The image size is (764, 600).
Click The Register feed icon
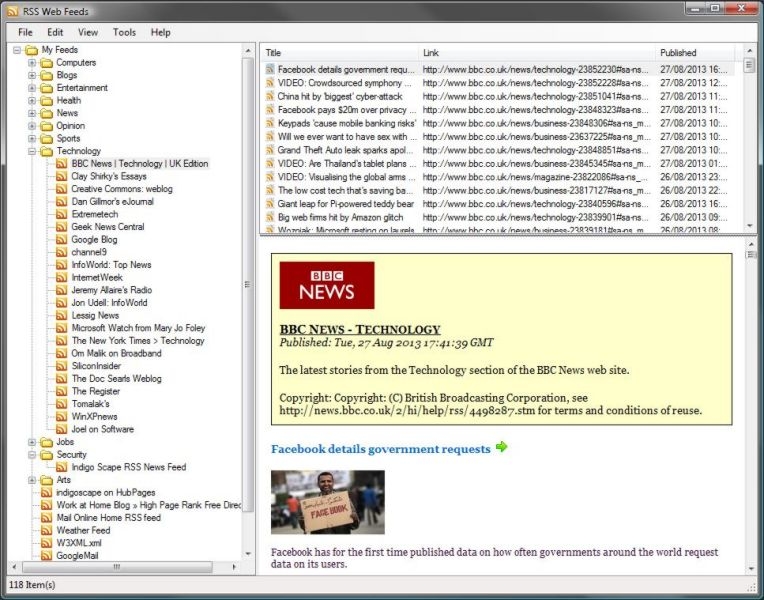pyautogui.click(x=61, y=391)
